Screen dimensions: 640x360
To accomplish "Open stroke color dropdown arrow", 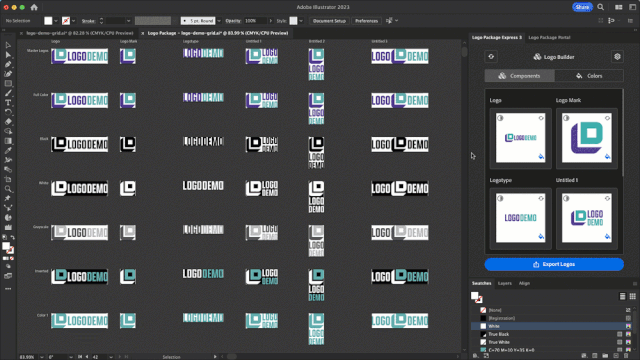I will point(73,21).
